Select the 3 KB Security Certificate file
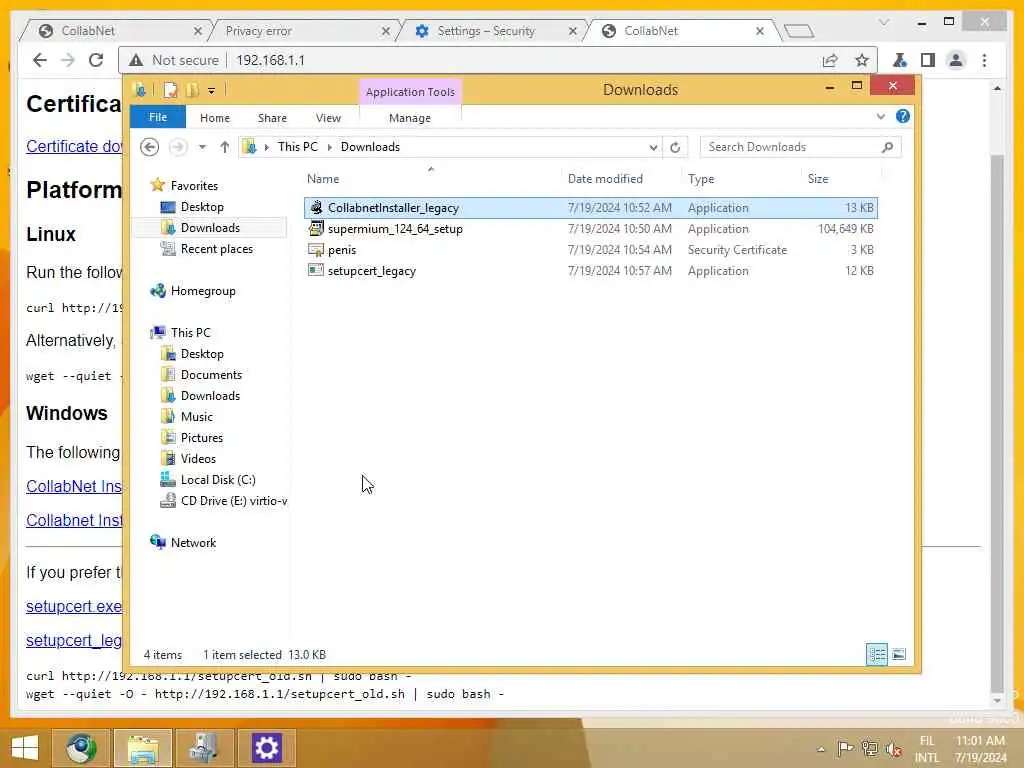Image resolution: width=1024 pixels, height=768 pixels. (x=590, y=249)
